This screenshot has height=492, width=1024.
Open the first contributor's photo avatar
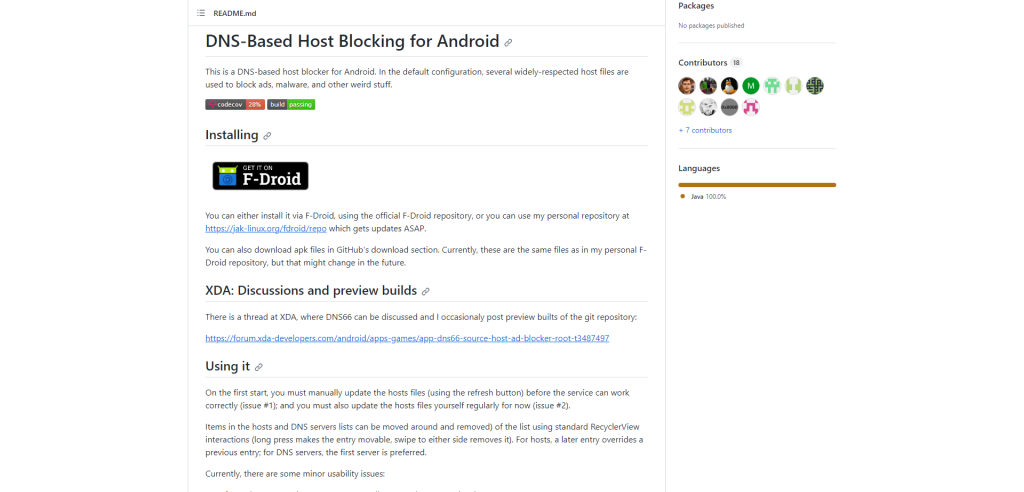687,86
